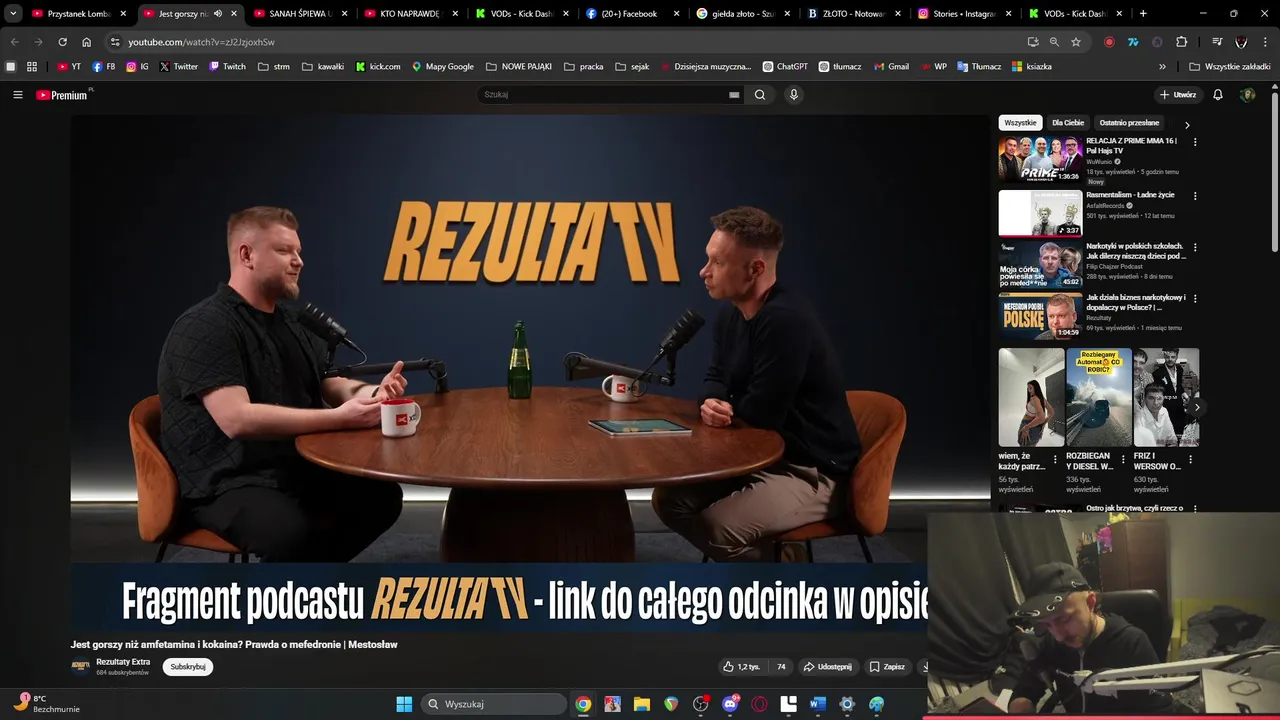
Task: Switch to the Stories Instagram tab
Action: pyautogui.click(x=964, y=14)
